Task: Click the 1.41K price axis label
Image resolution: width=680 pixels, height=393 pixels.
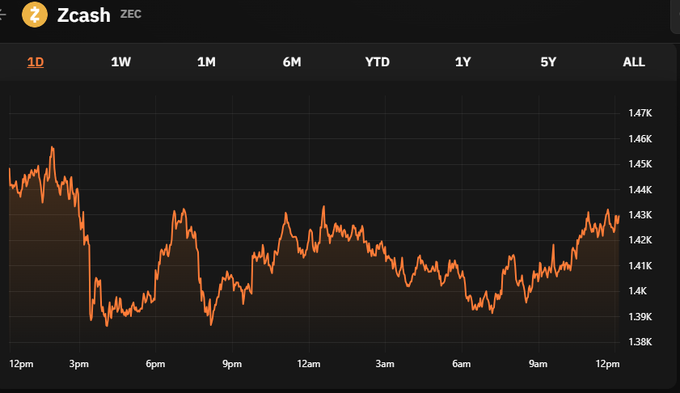Action: click(640, 265)
